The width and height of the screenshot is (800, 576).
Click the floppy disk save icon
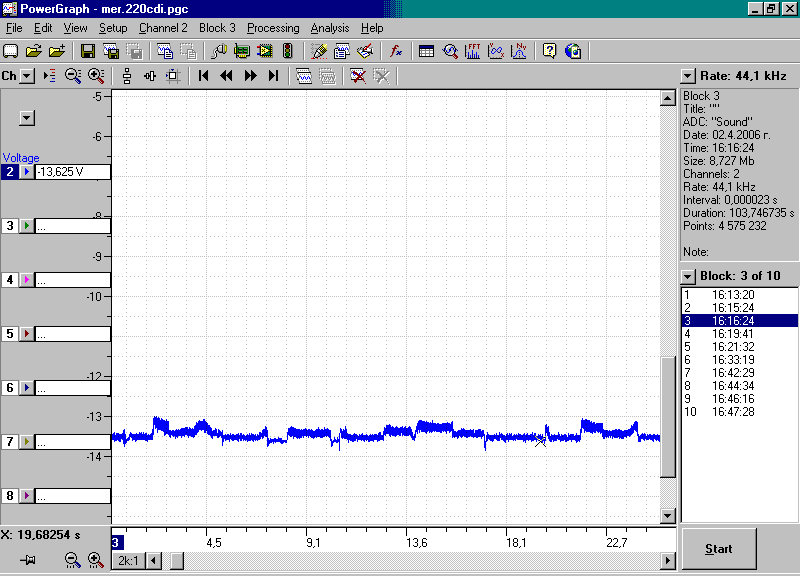pyautogui.click(x=88, y=51)
